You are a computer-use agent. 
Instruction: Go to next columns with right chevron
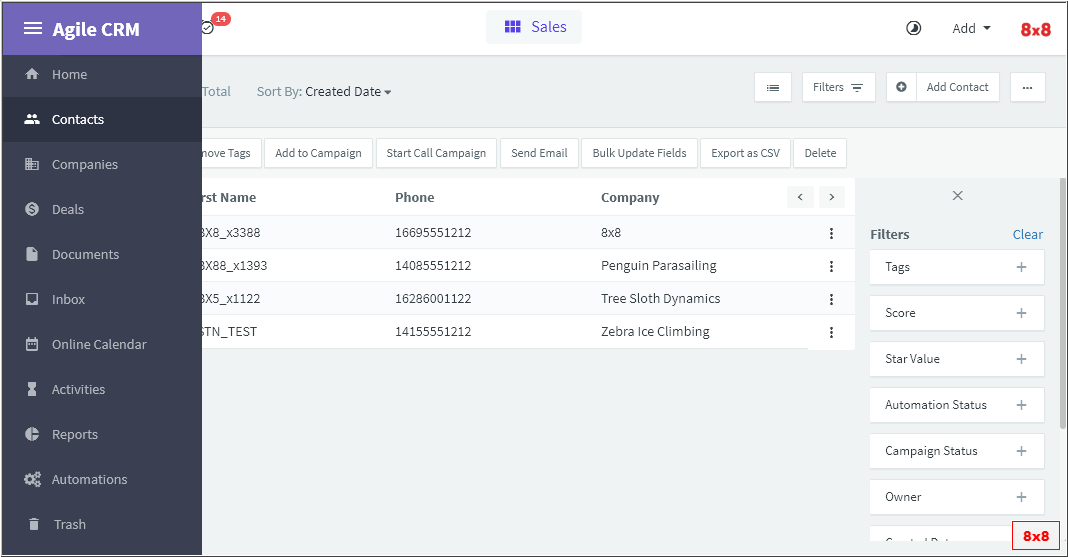pos(832,197)
